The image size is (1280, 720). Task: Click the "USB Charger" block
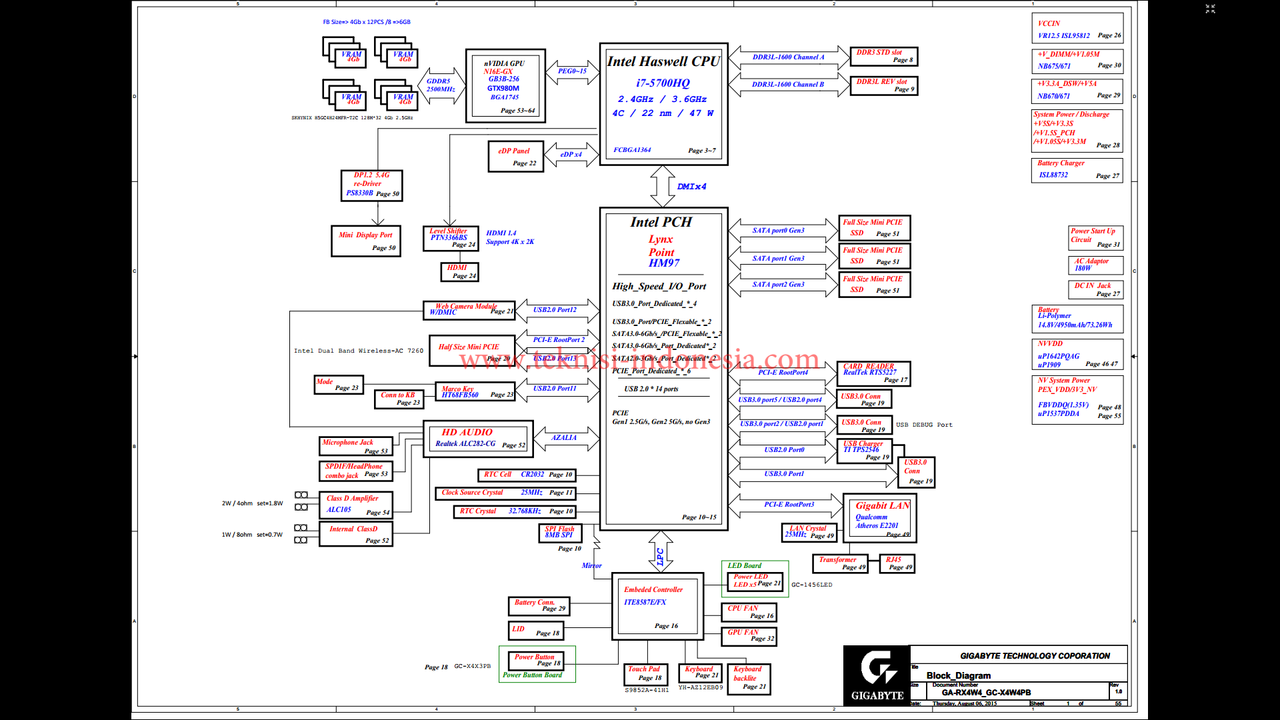tap(867, 450)
